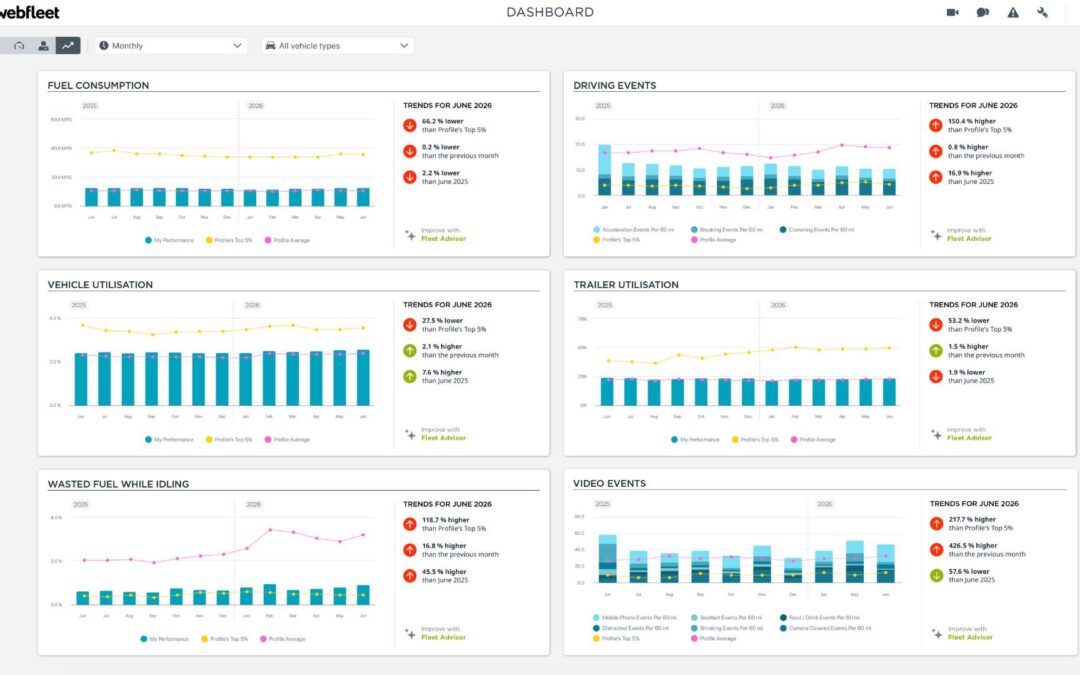Toggle My Performance legend in Fuel Consumption chart

(x=169, y=240)
